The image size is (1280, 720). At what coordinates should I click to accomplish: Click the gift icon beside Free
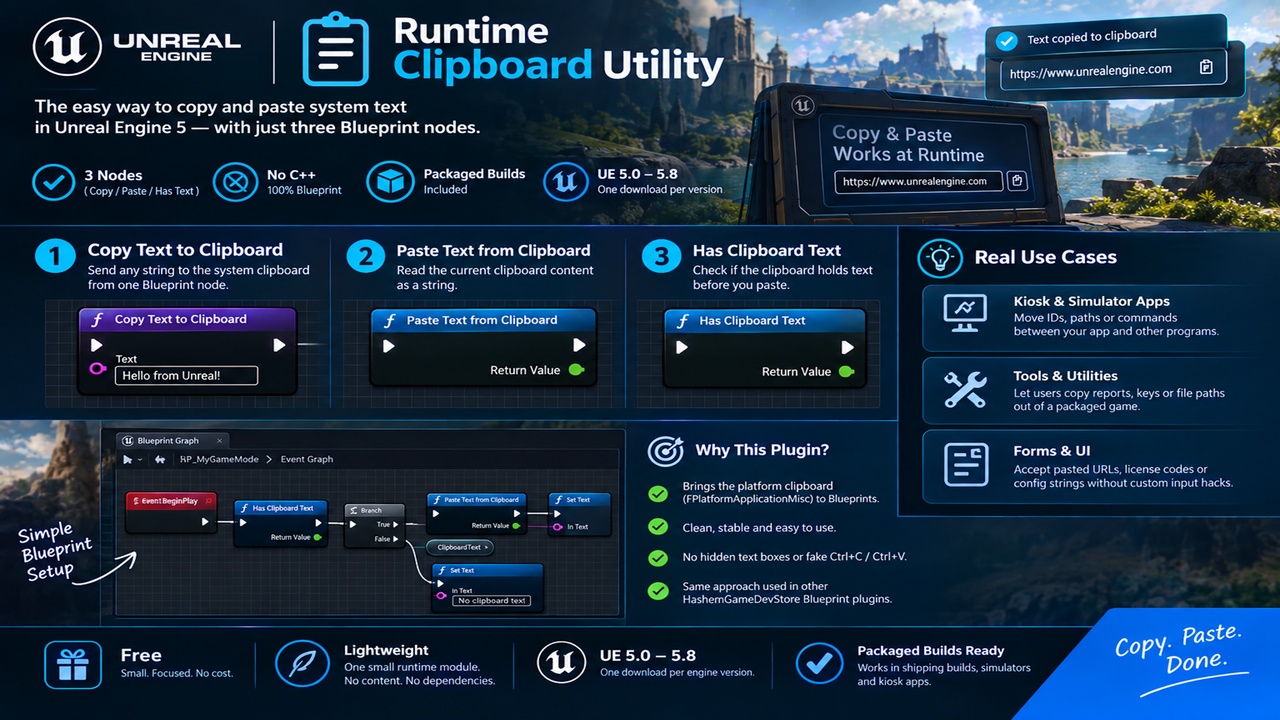coord(73,665)
